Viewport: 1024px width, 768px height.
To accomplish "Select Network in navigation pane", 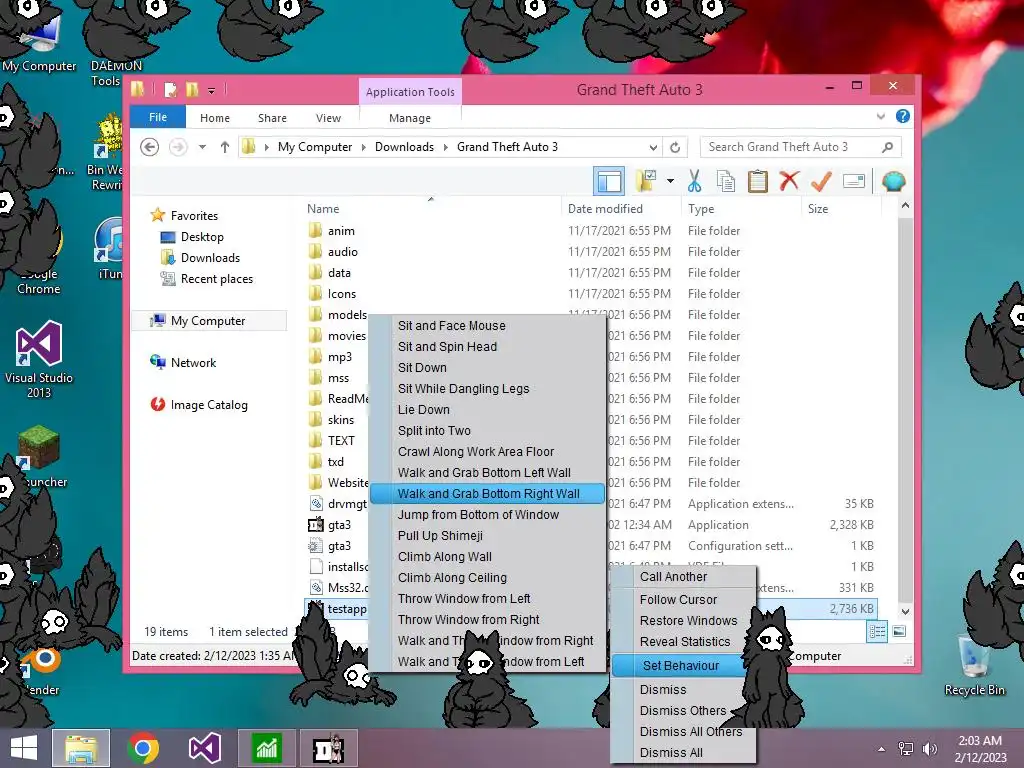I will [x=193, y=362].
